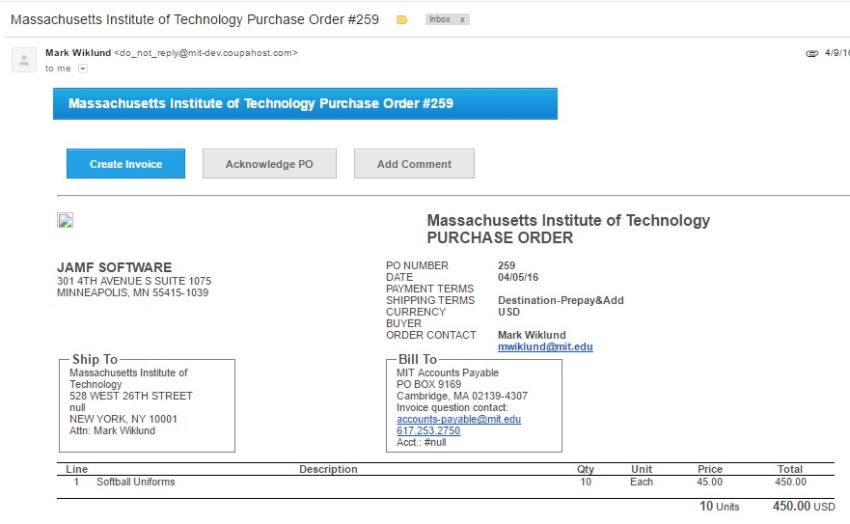The width and height of the screenshot is (850, 524).
Task: Click the Description column header
Action: (x=328, y=469)
